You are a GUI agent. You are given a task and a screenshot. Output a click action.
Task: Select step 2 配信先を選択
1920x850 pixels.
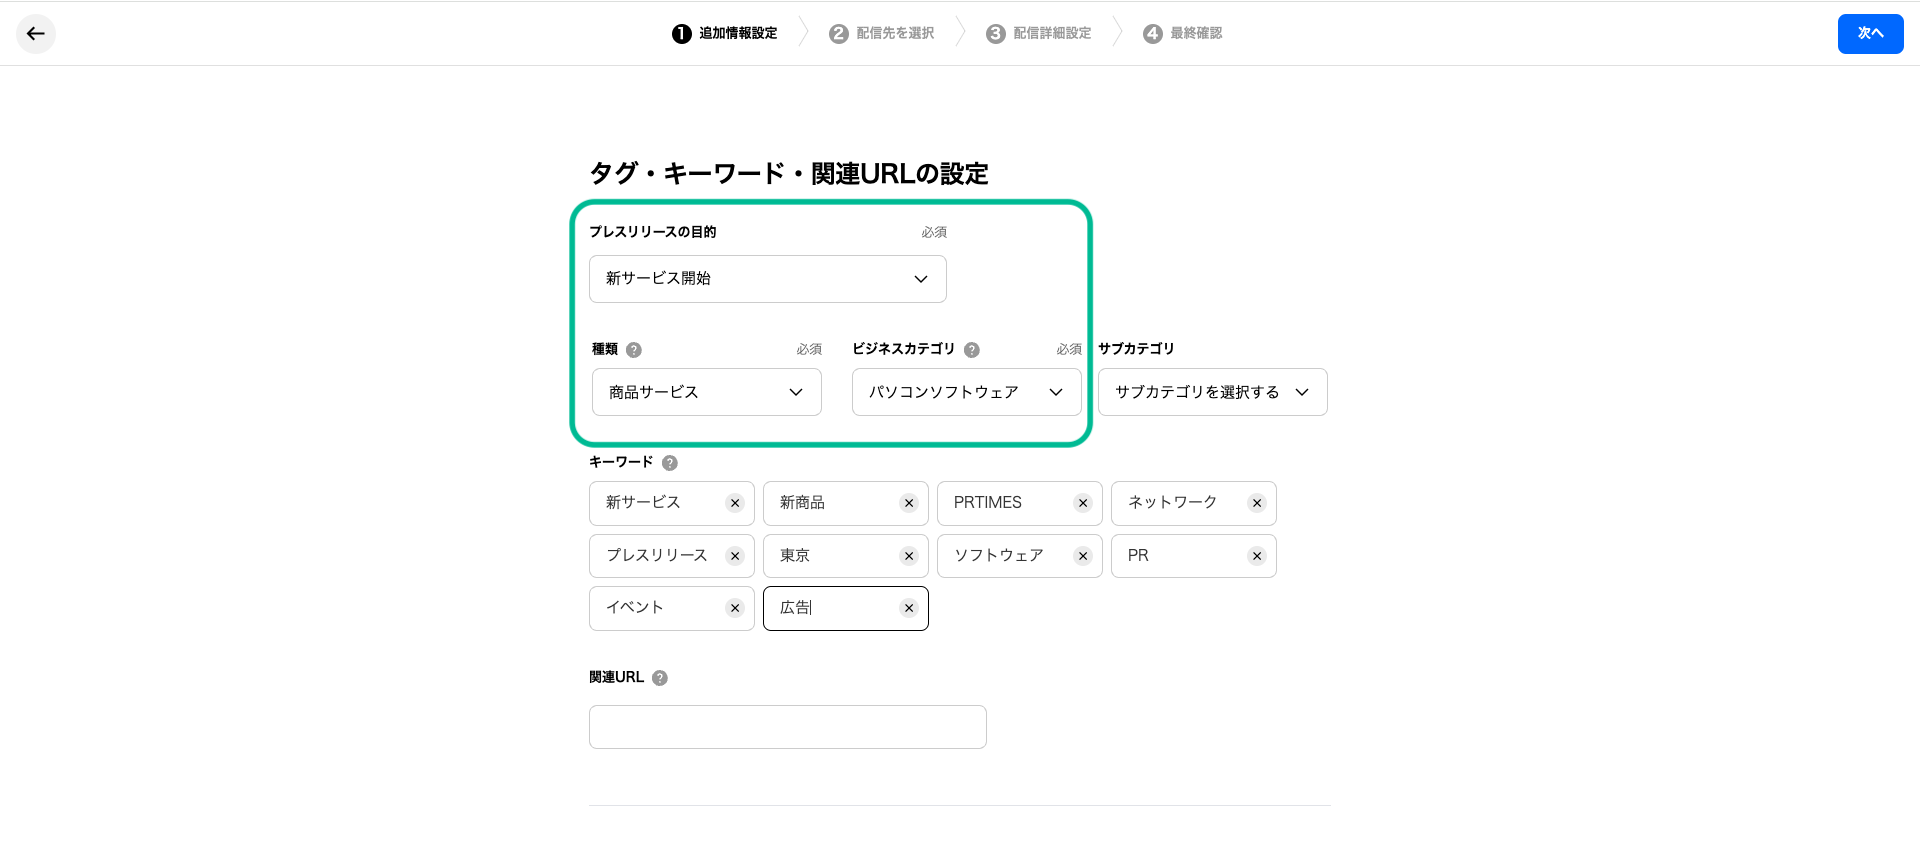[882, 34]
